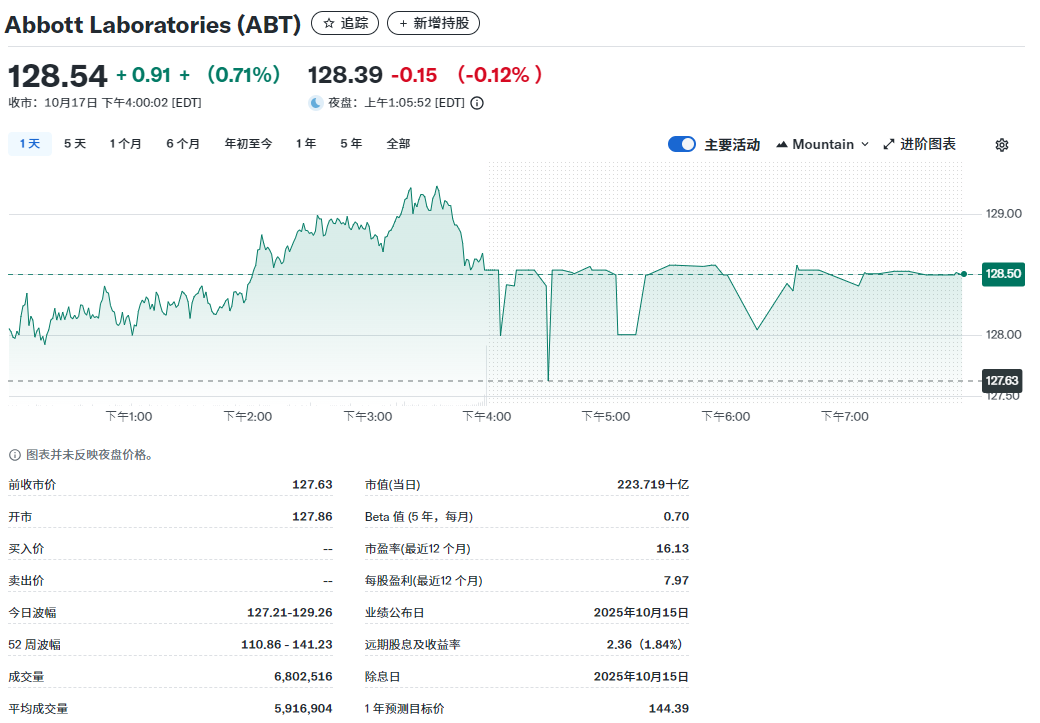Switch chart to 1年 range
The image size is (1040, 723).
pyautogui.click(x=306, y=144)
